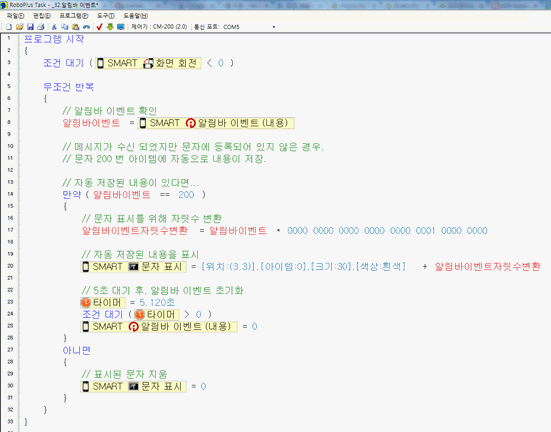Click the binoculars Find icon
Viewport: 551px width, 432px height.
click(86, 27)
